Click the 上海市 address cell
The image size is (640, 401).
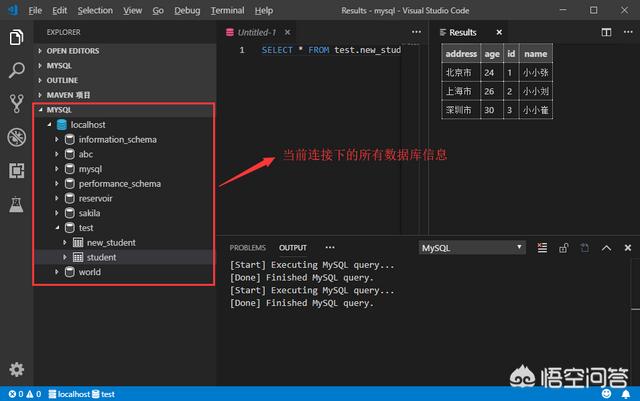coord(461,91)
